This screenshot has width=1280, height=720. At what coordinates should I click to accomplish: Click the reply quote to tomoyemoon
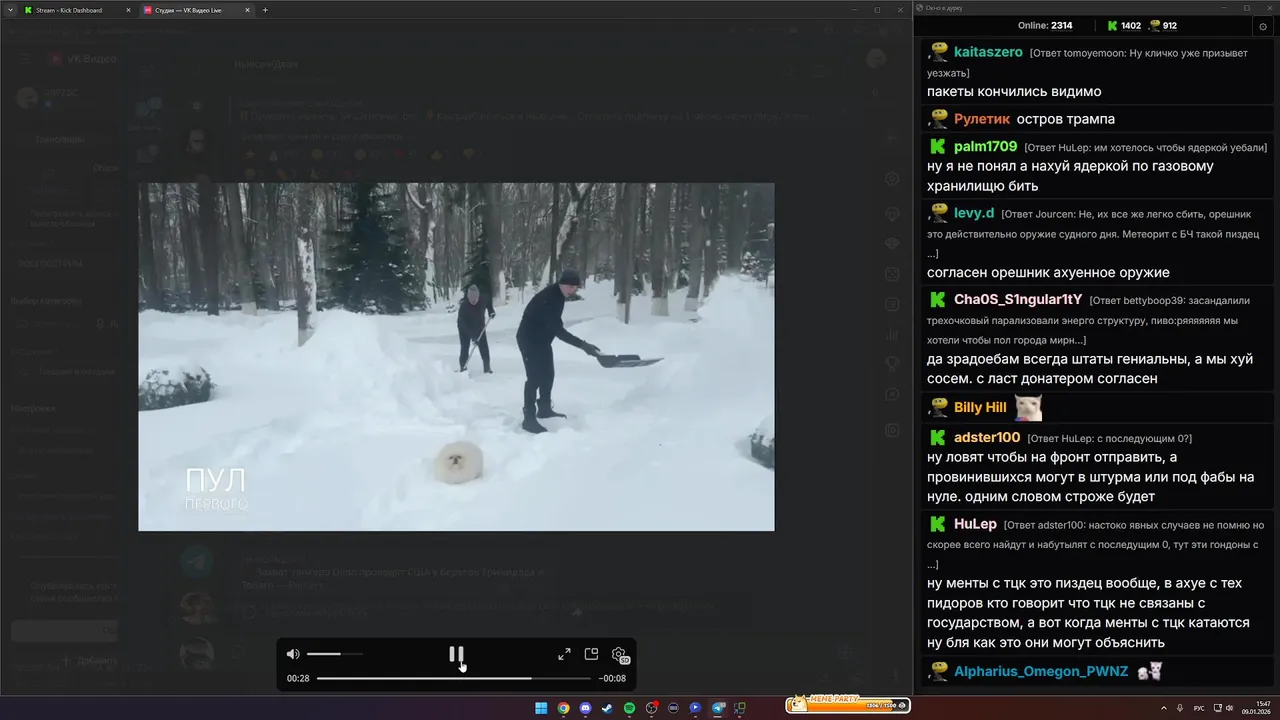(1090, 62)
